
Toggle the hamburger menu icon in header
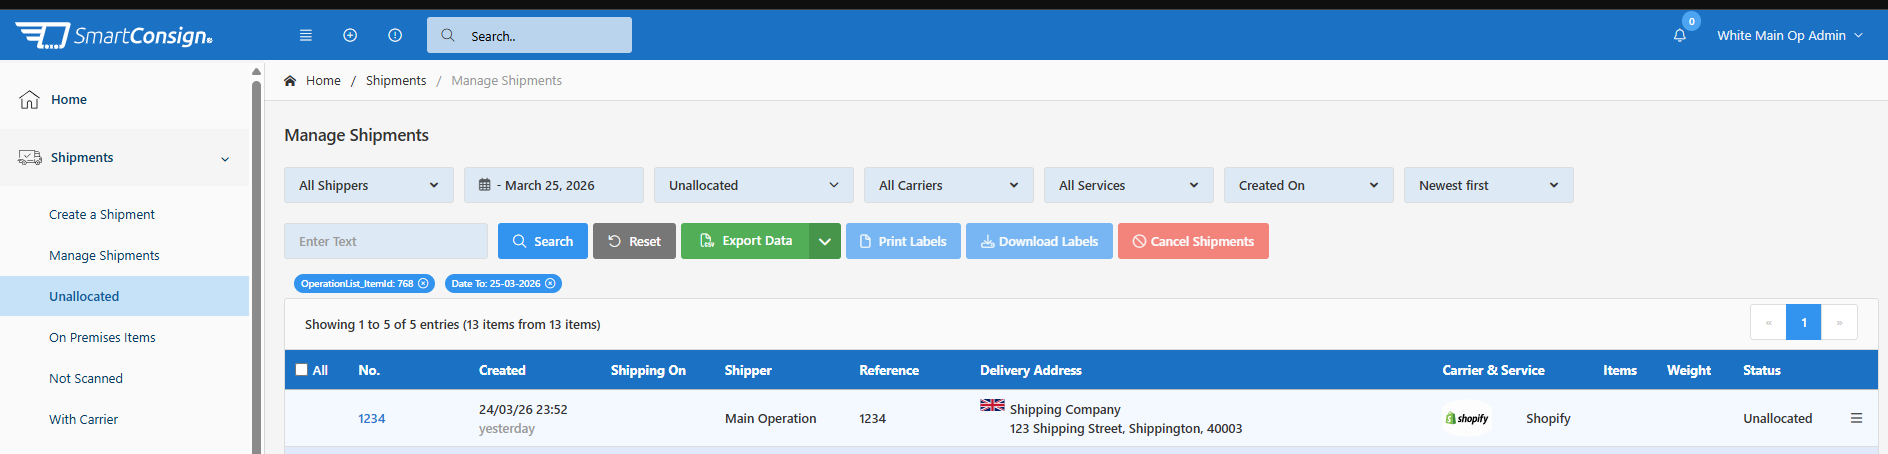[306, 35]
